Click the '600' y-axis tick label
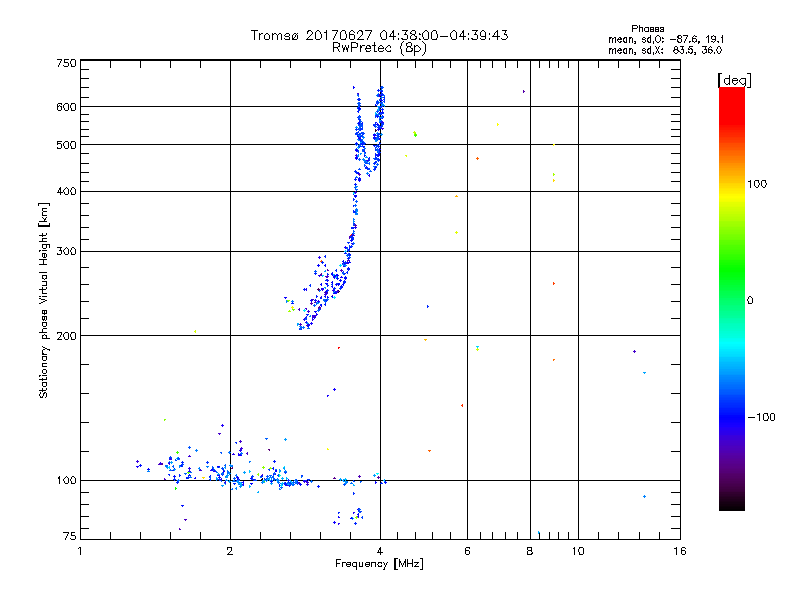This screenshot has height=600, width=800. pos(66,107)
